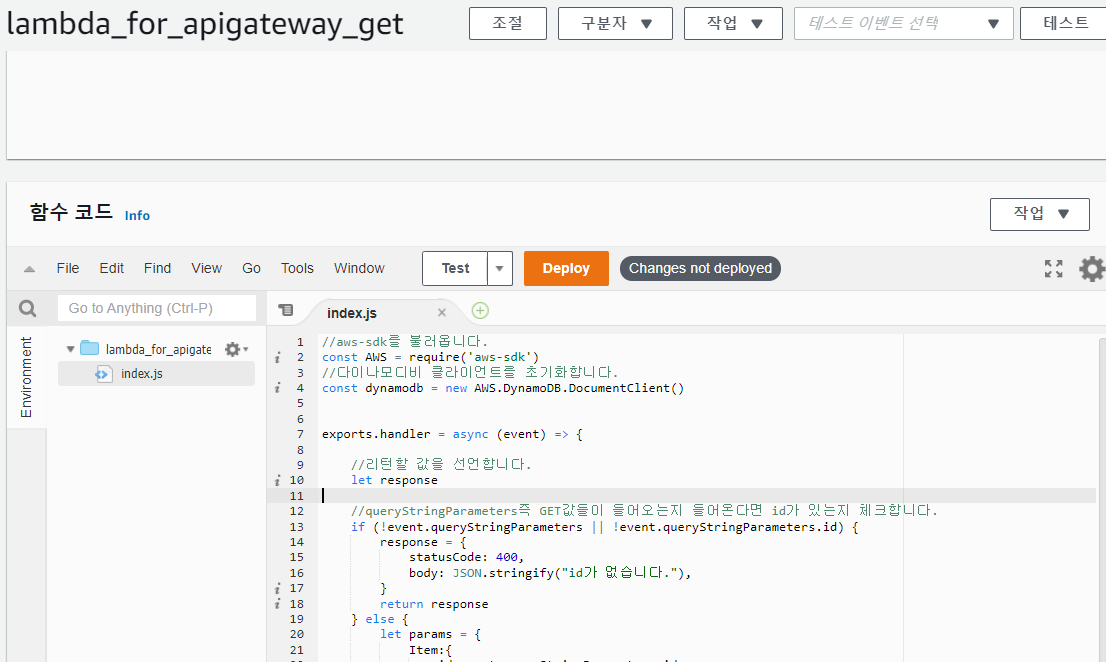
Task: Open editor preferences gear icon
Action: (1091, 269)
